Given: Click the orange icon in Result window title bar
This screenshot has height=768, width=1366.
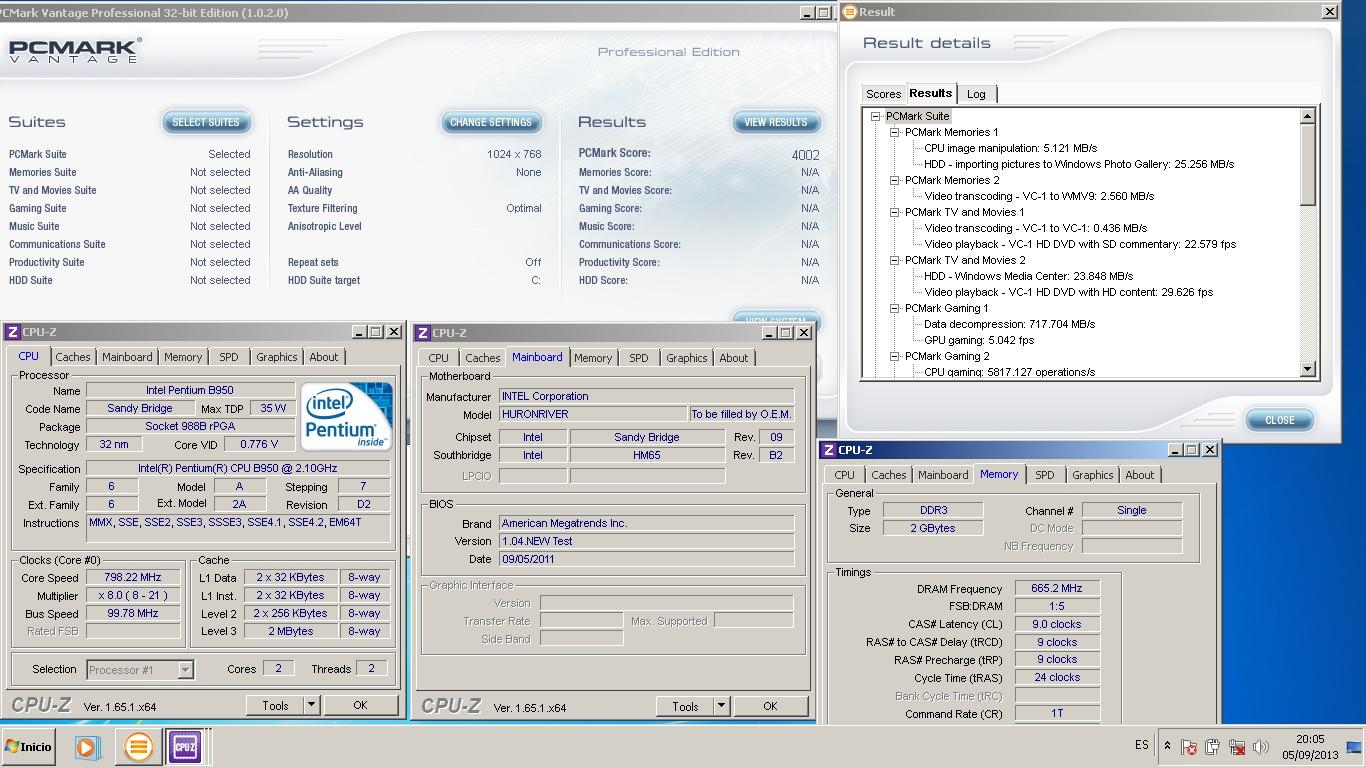Looking at the screenshot, I should pos(850,12).
